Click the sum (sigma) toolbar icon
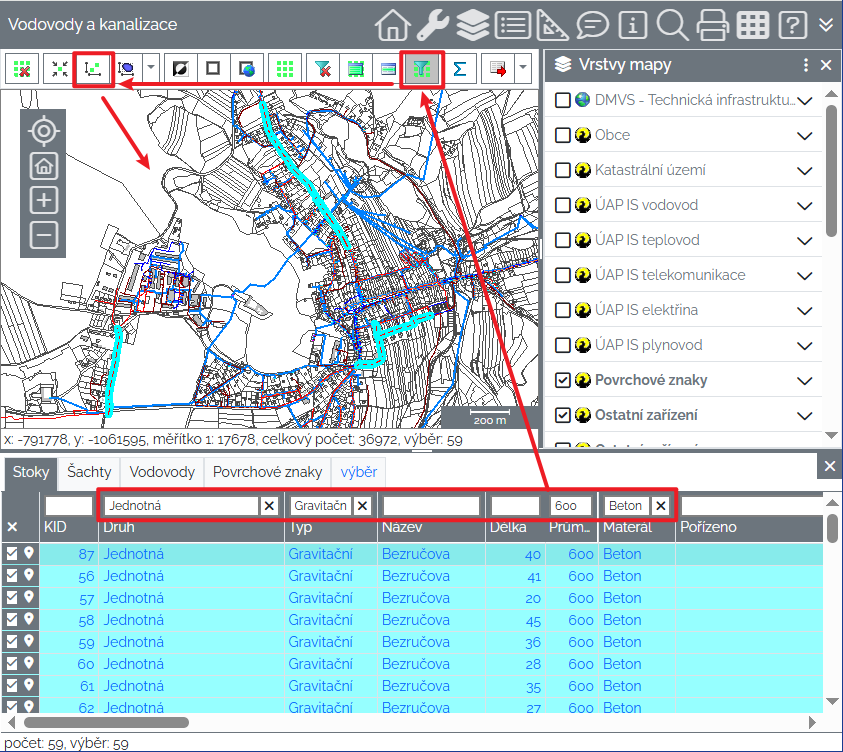The height and width of the screenshot is (752, 843). (459, 69)
